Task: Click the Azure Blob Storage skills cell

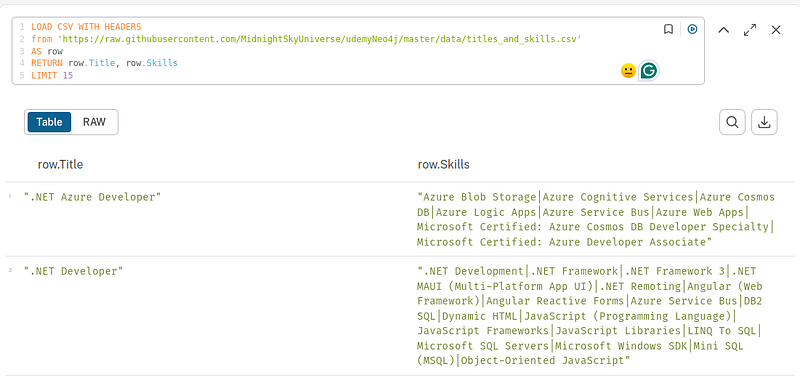Action: pos(596,219)
